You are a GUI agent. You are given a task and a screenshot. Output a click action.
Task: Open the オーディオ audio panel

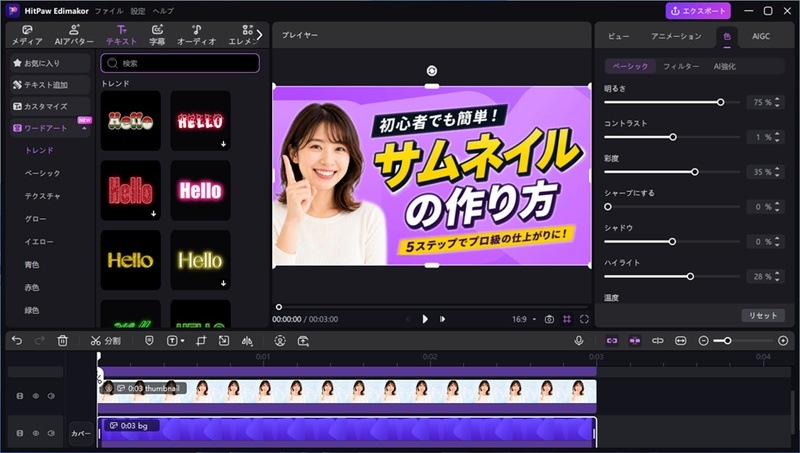coord(196,35)
